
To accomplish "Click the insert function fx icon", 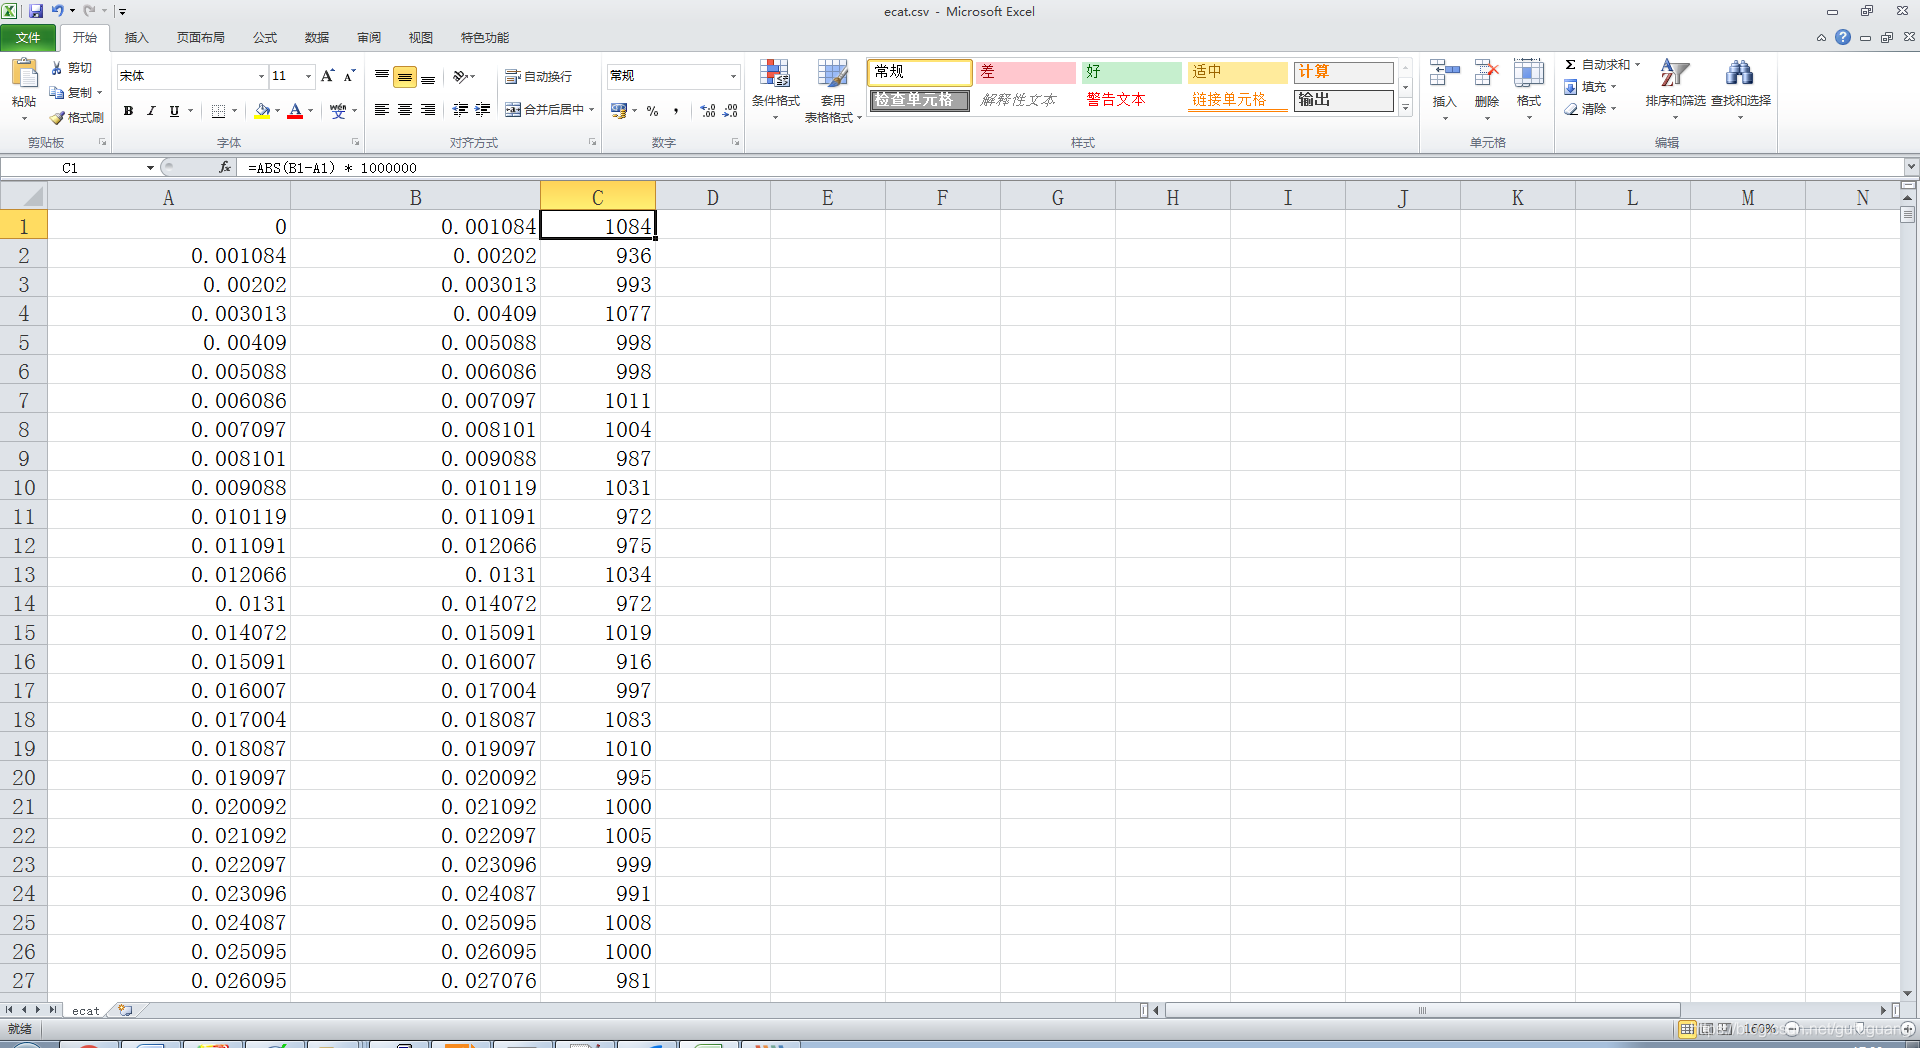I will point(225,167).
